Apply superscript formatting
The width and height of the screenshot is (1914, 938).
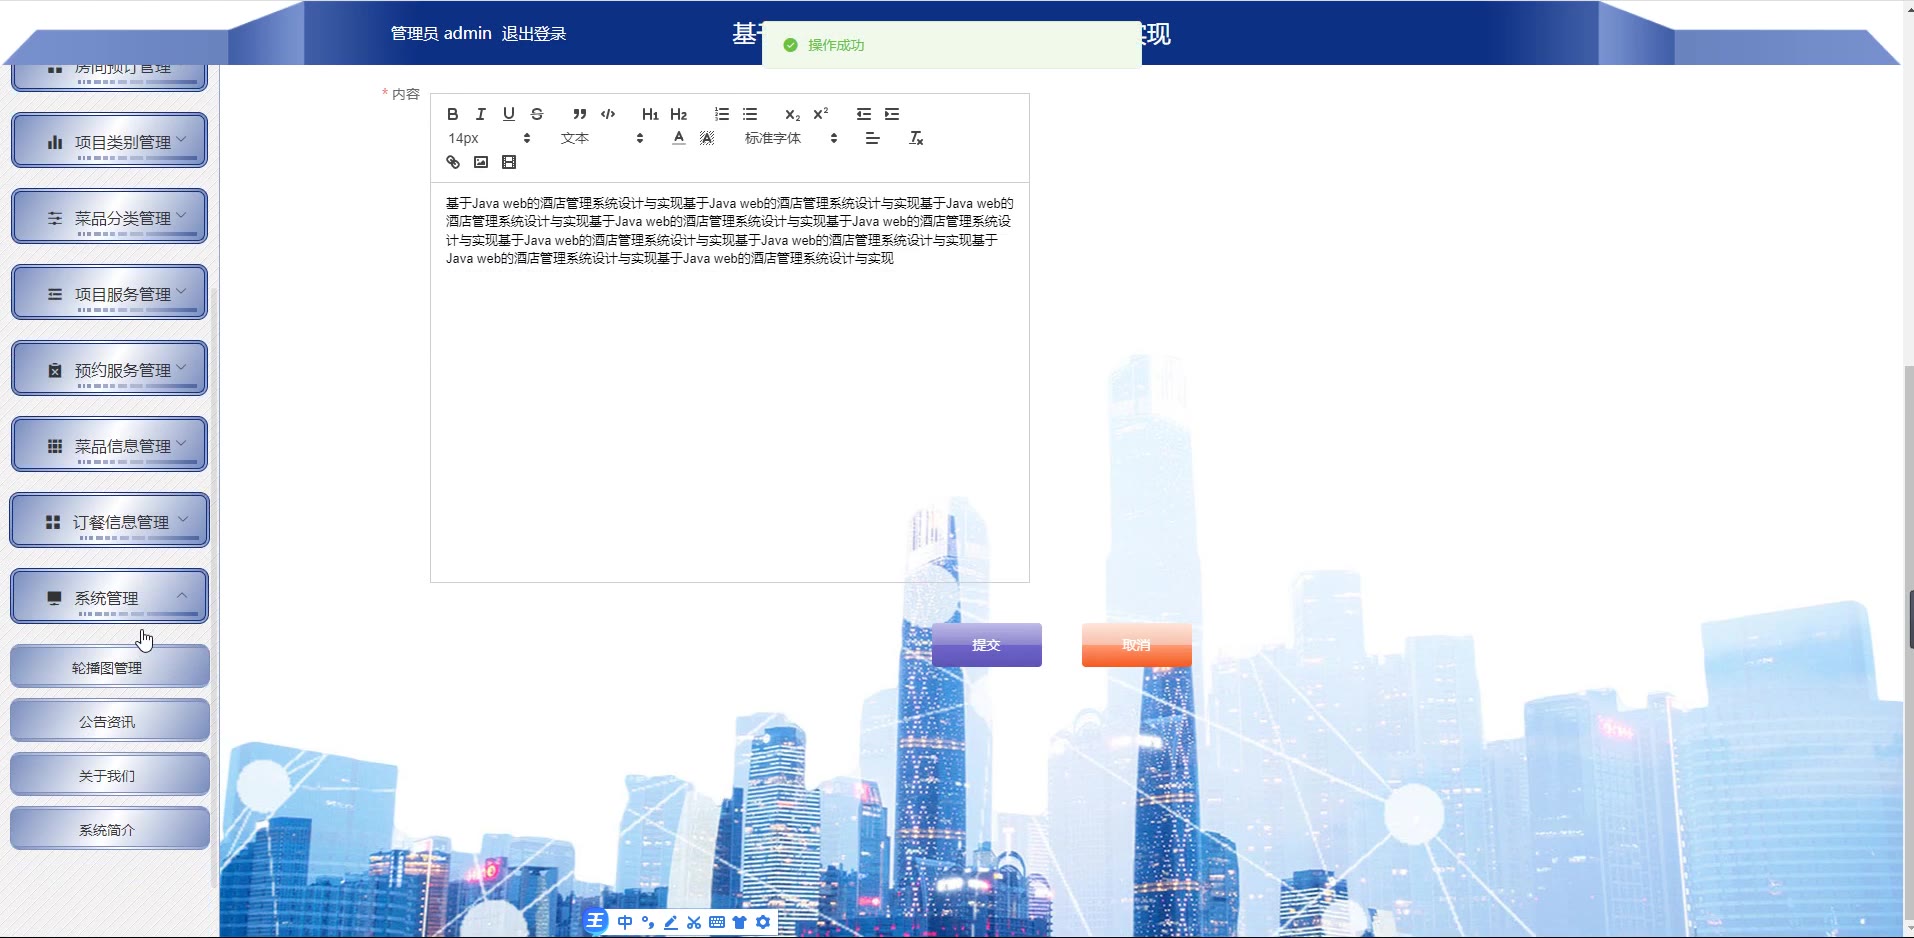tap(821, 114)
